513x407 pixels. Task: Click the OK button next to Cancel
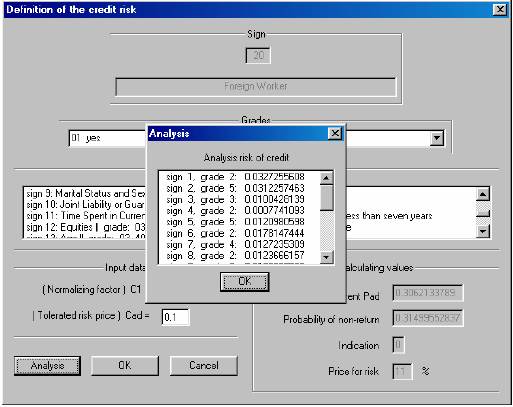pyautogui.click(x=125, y=366)
